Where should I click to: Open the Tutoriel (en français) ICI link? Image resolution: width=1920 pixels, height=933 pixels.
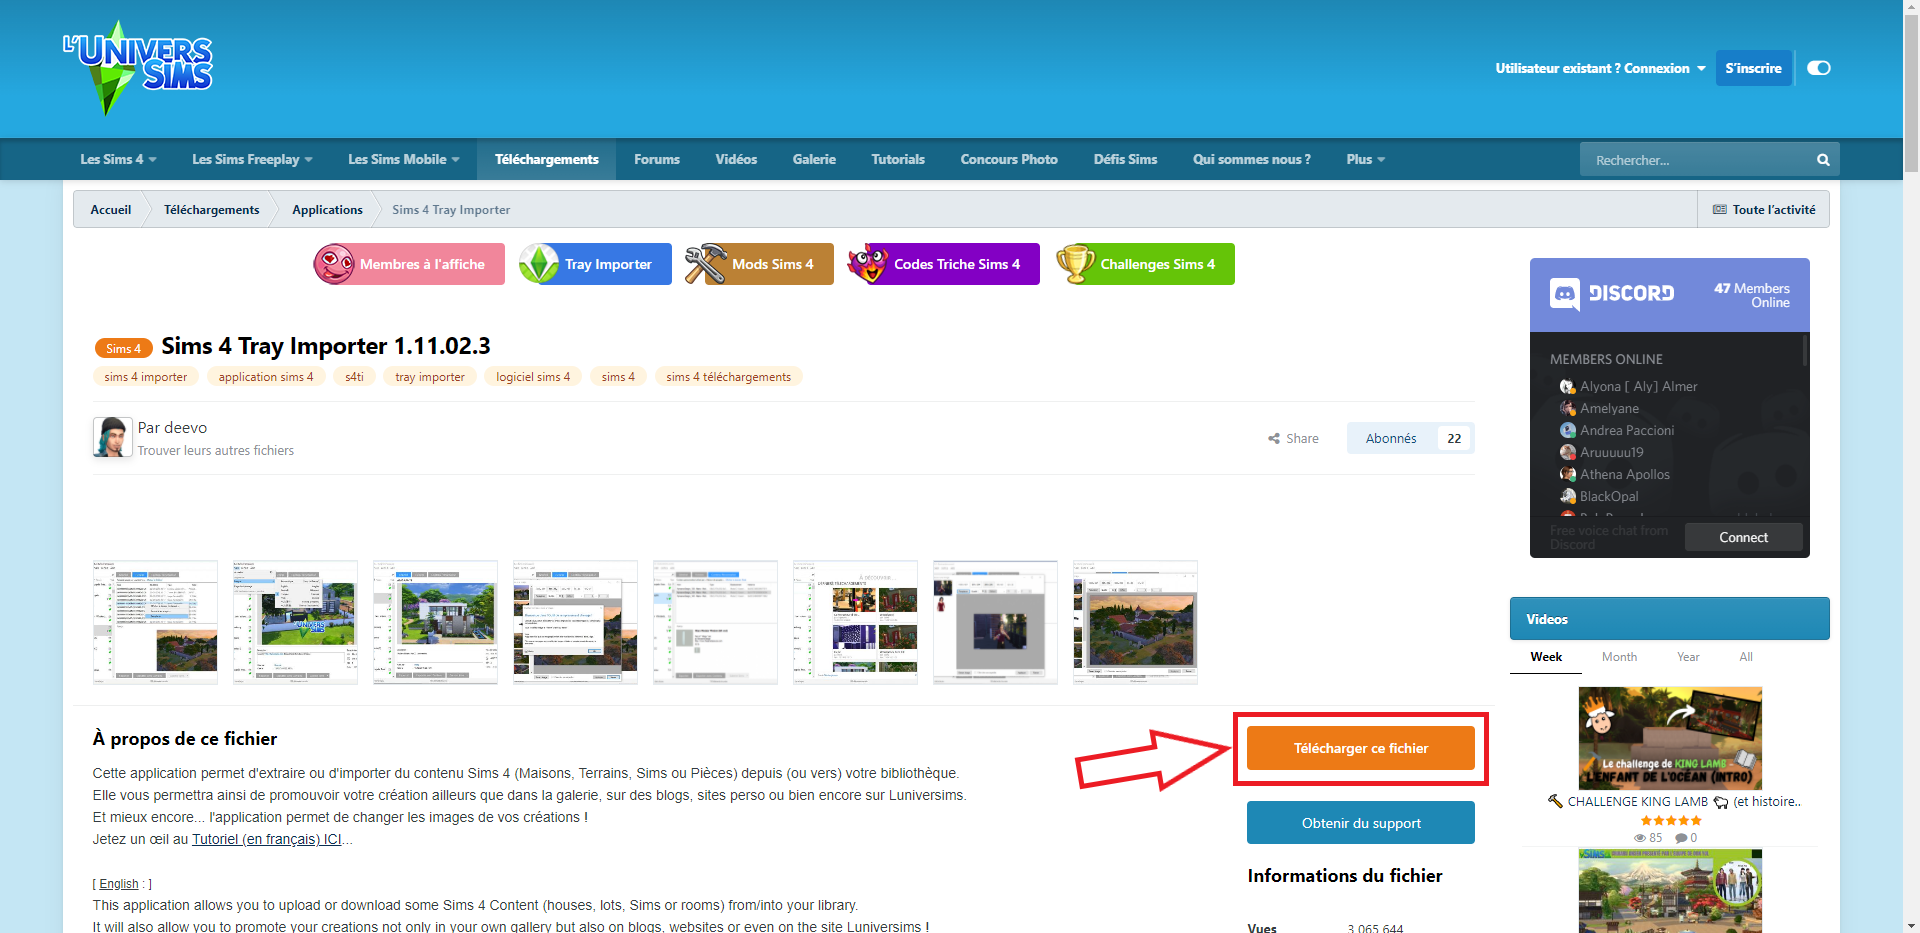(267, 839)
